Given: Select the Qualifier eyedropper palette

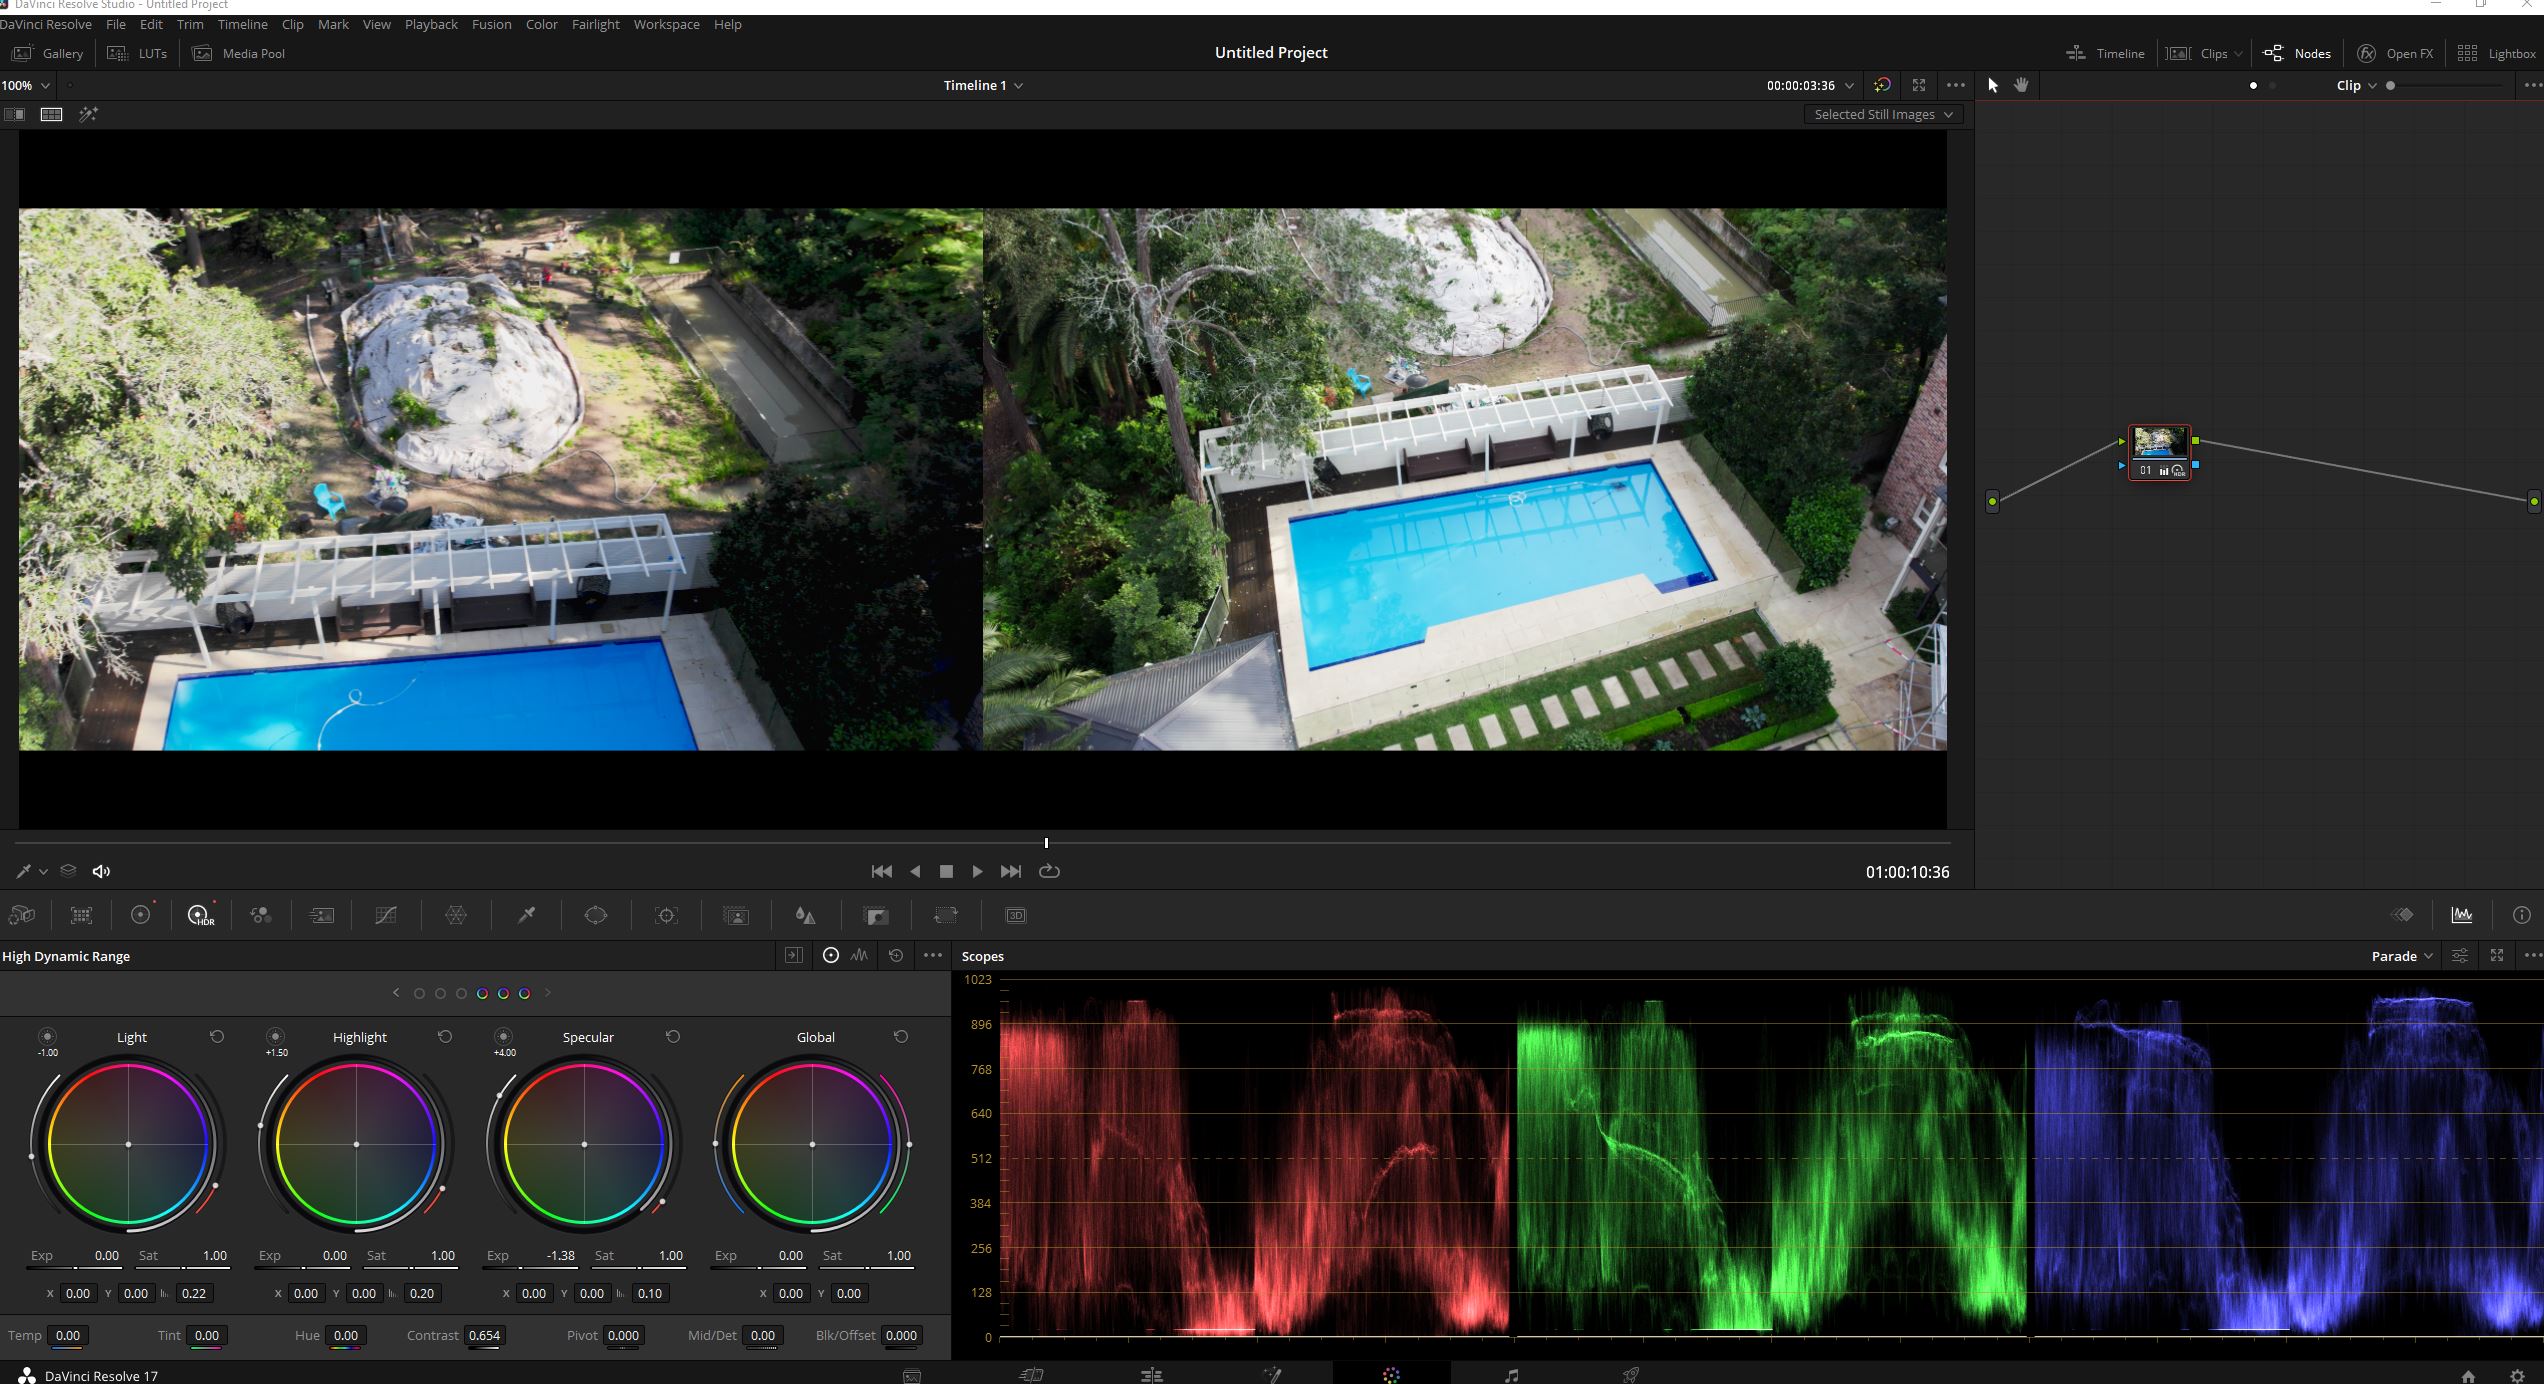Looking at the screenshot, I should click(x=526, y=915).
